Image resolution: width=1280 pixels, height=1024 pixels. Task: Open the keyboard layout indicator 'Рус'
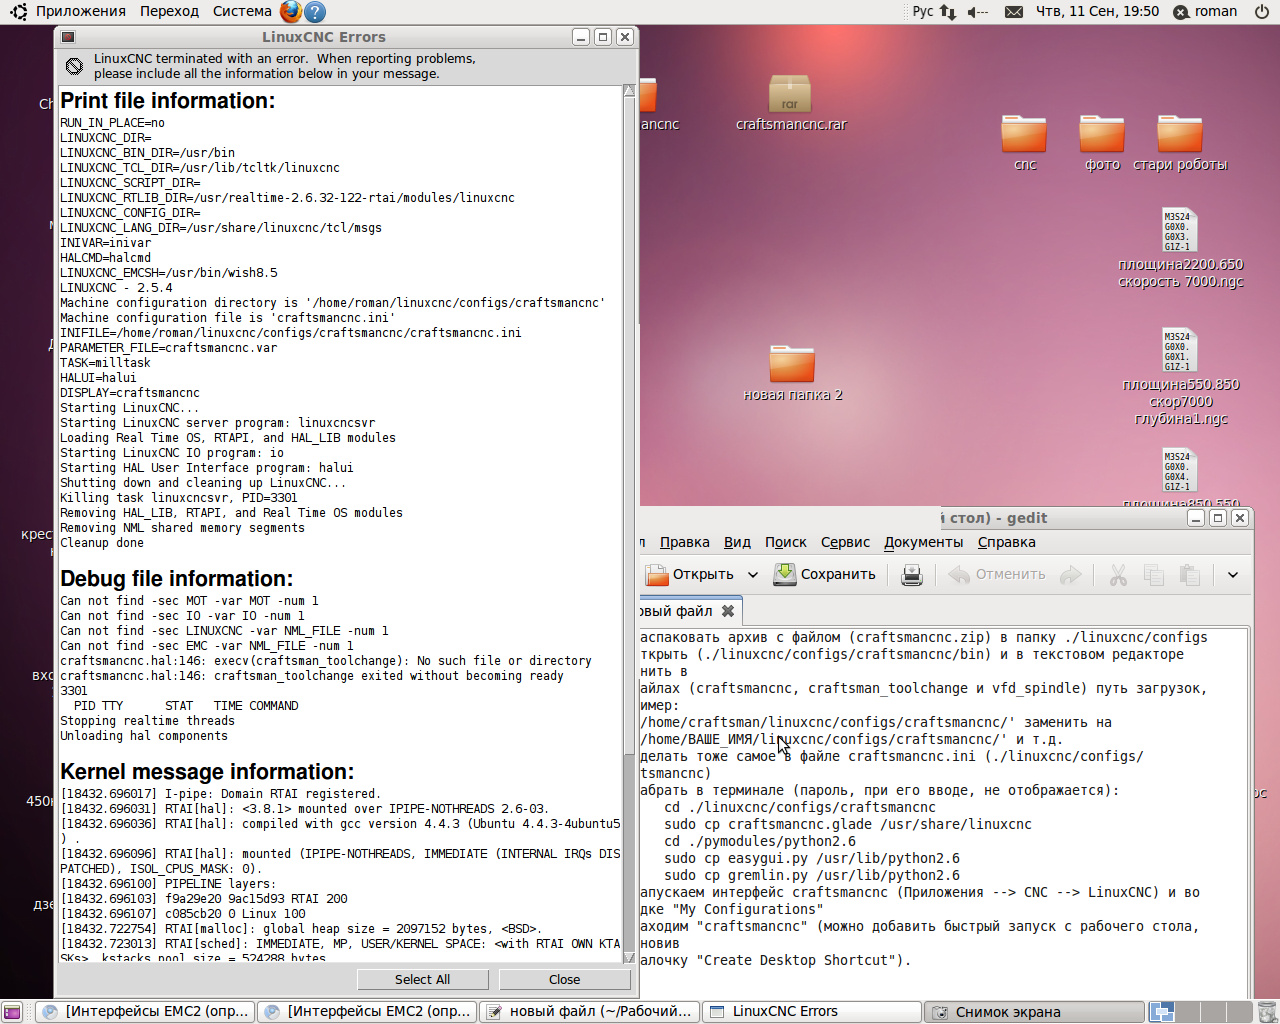click(922, 12)
